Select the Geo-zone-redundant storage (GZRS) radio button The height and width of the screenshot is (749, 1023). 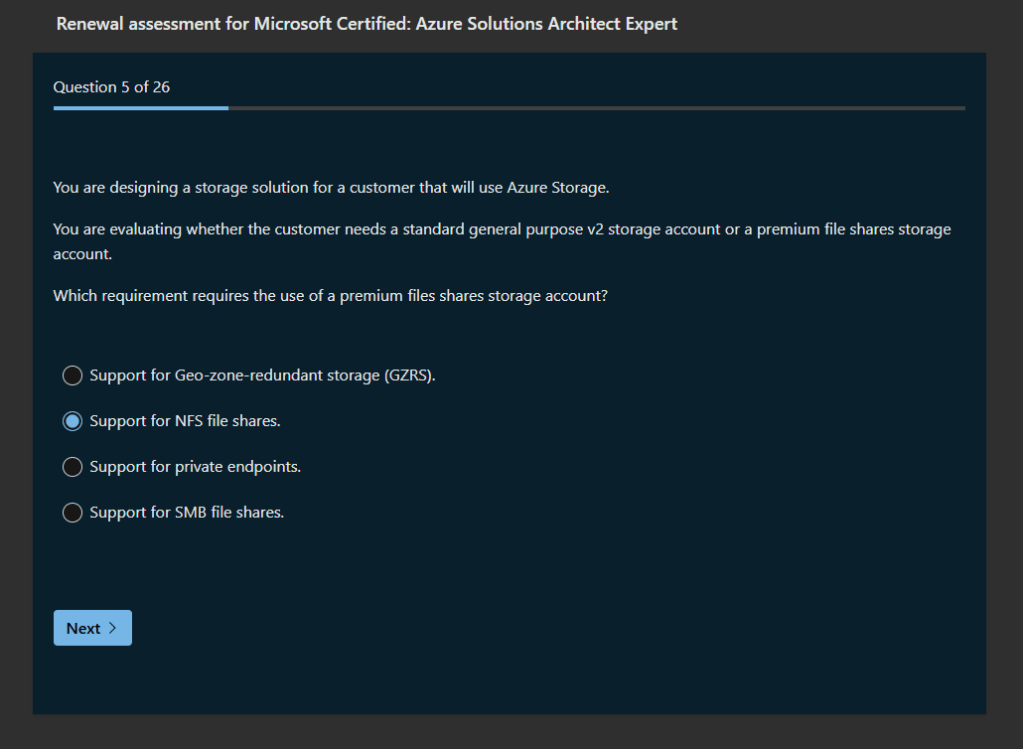pos(72,376)
